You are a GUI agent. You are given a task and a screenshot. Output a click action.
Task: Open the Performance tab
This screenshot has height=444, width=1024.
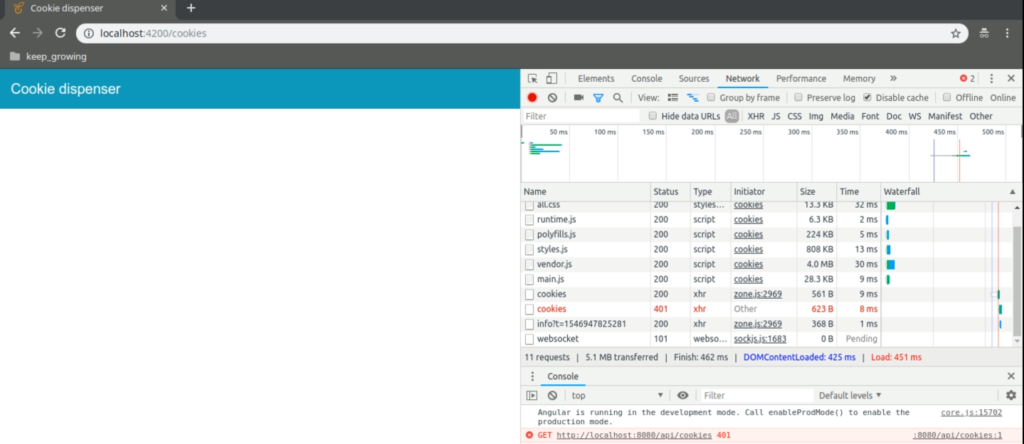pyautogui.click(x=800, y=79)
